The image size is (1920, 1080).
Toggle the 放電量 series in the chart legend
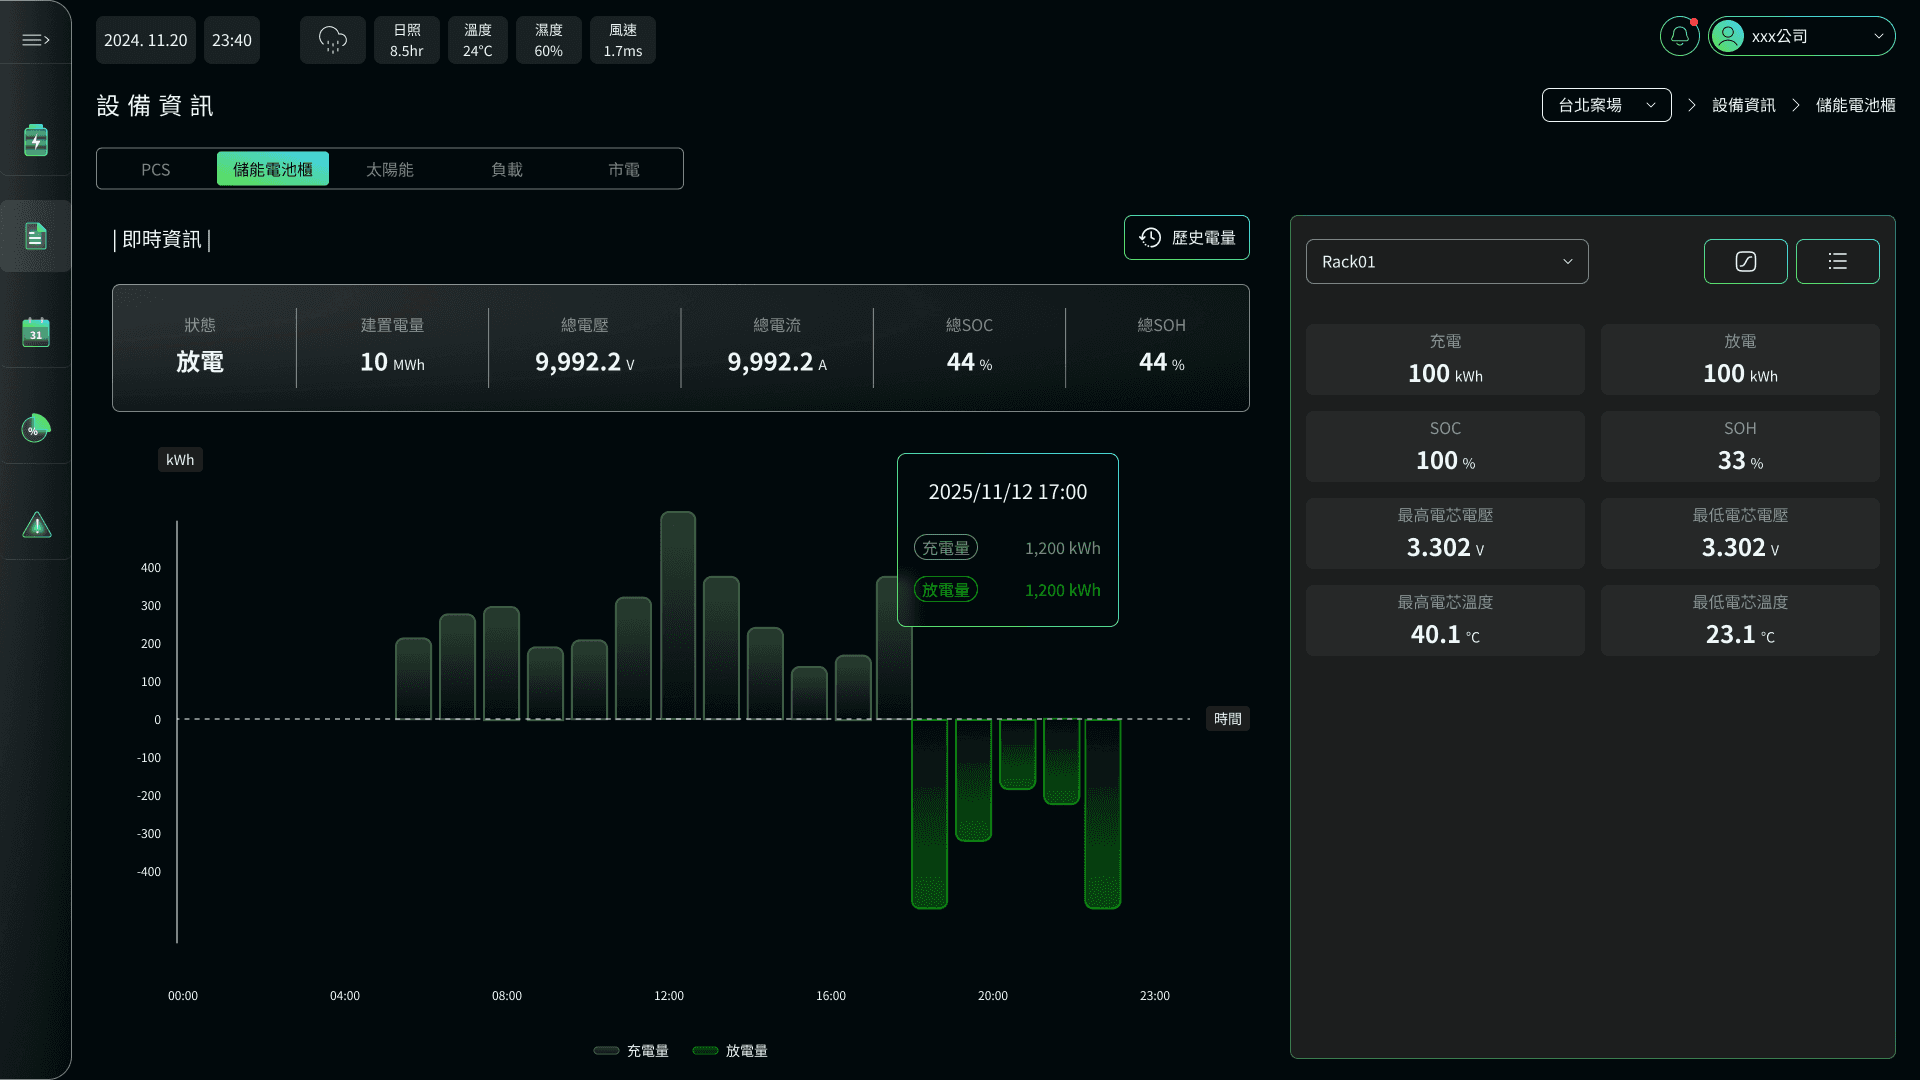[731, 1051]
